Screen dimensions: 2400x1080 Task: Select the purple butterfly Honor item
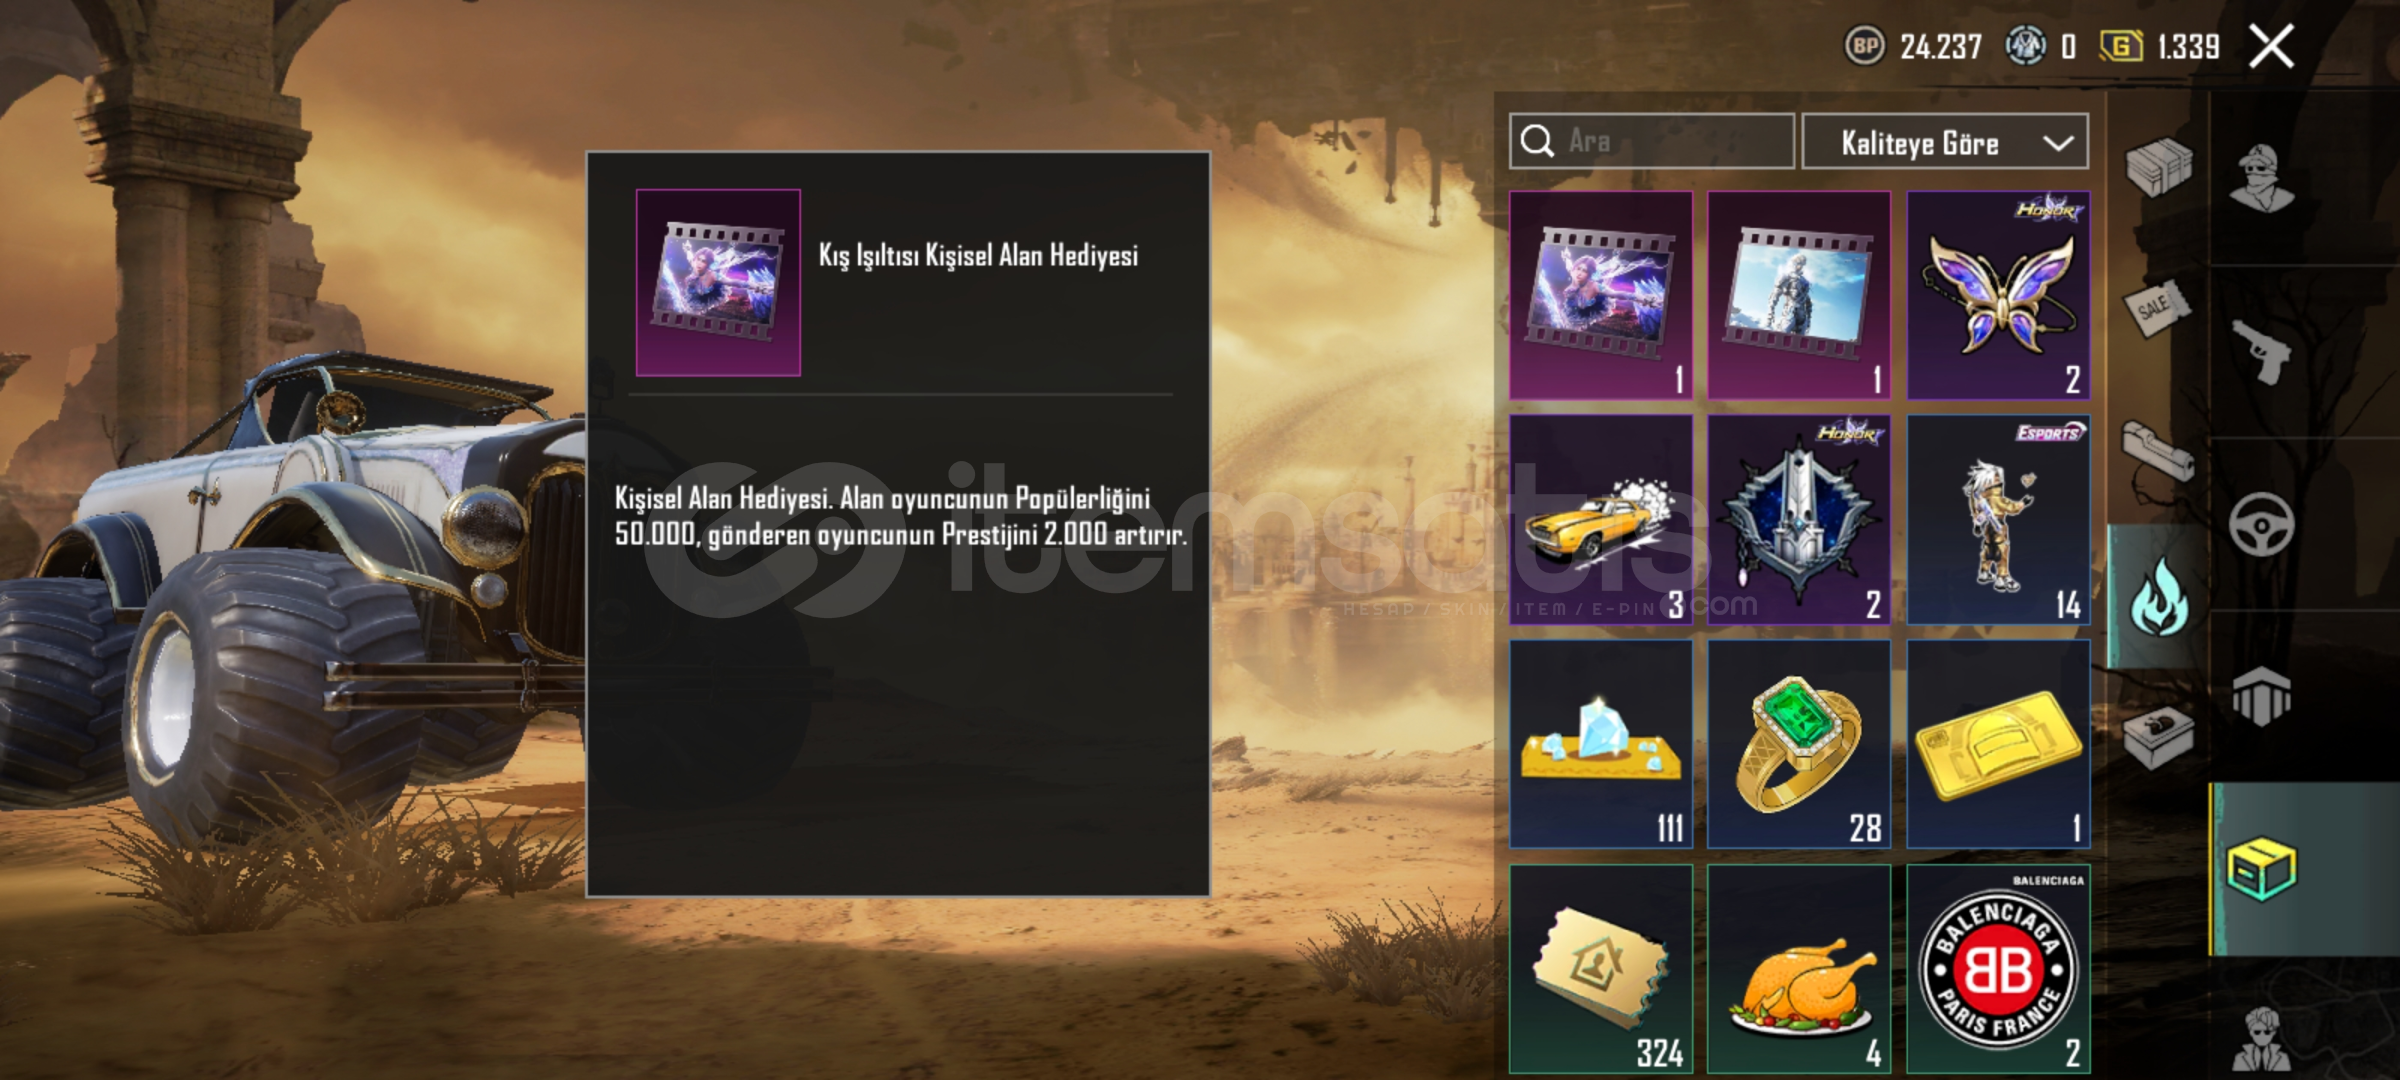1998,296
